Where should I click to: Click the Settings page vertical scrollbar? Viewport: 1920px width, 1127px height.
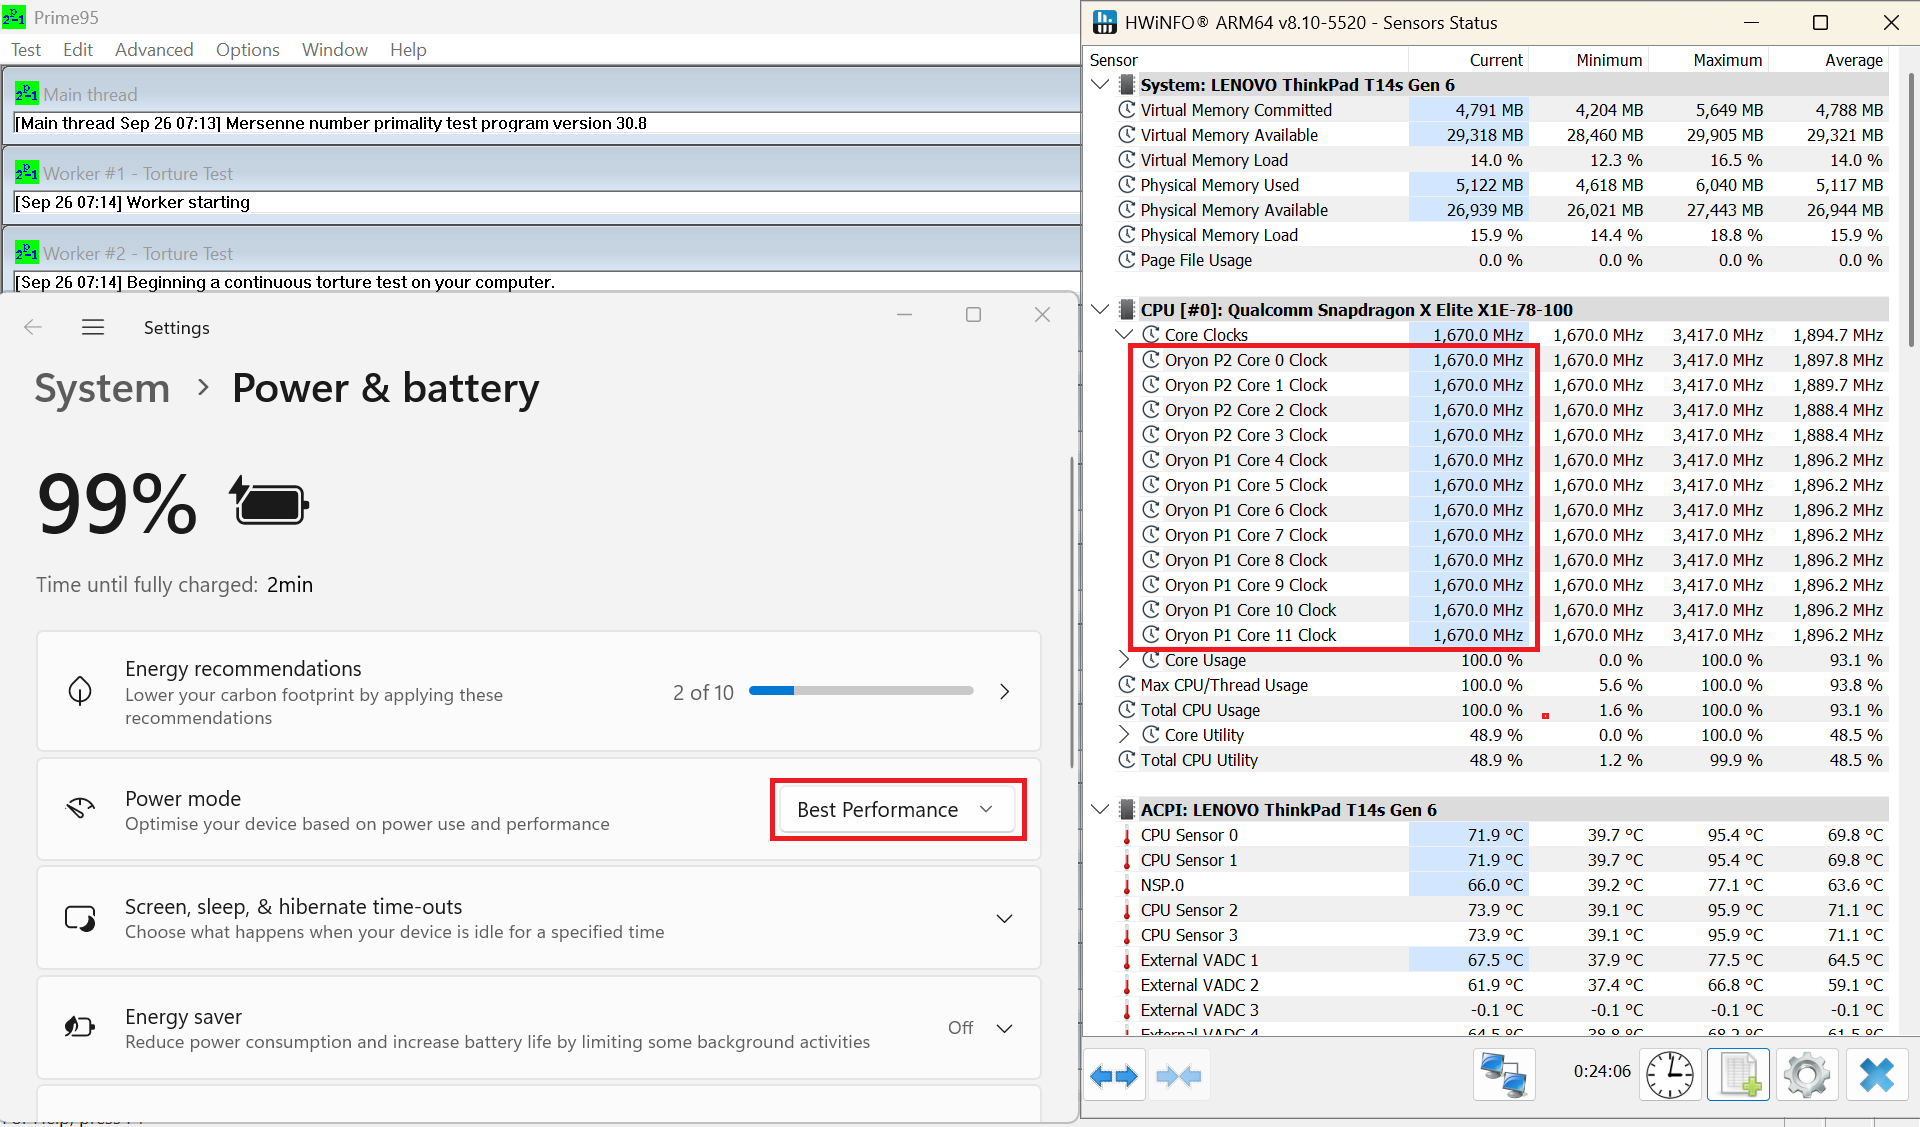[x=1072, y=612]
